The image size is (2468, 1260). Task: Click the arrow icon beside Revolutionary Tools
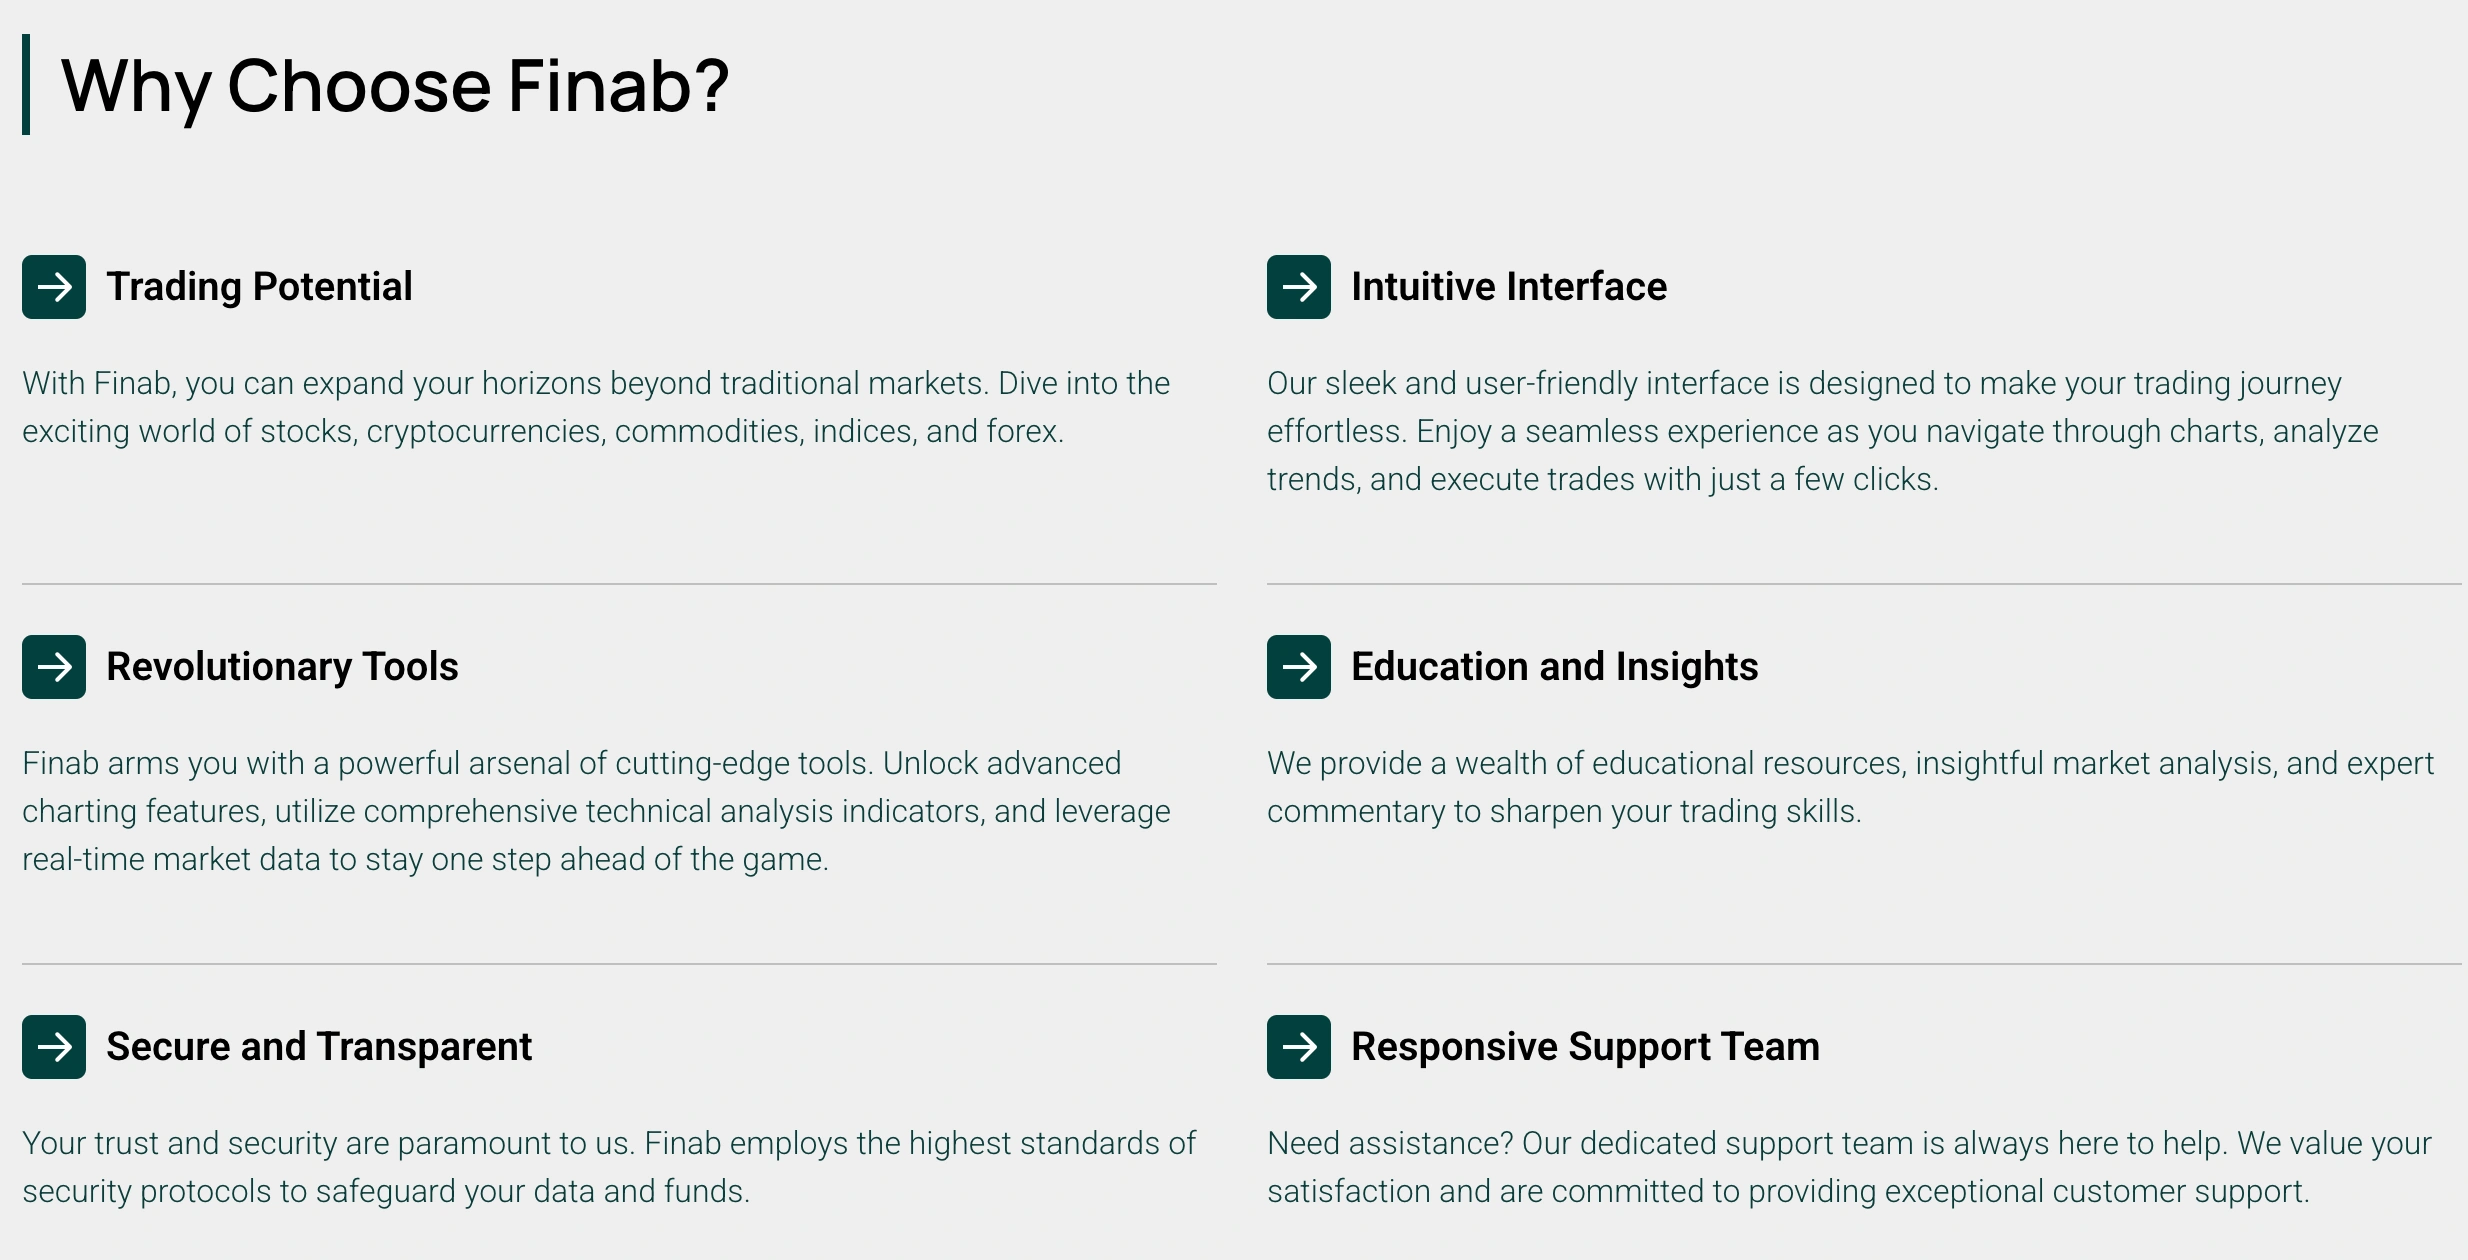pos(54,667)
